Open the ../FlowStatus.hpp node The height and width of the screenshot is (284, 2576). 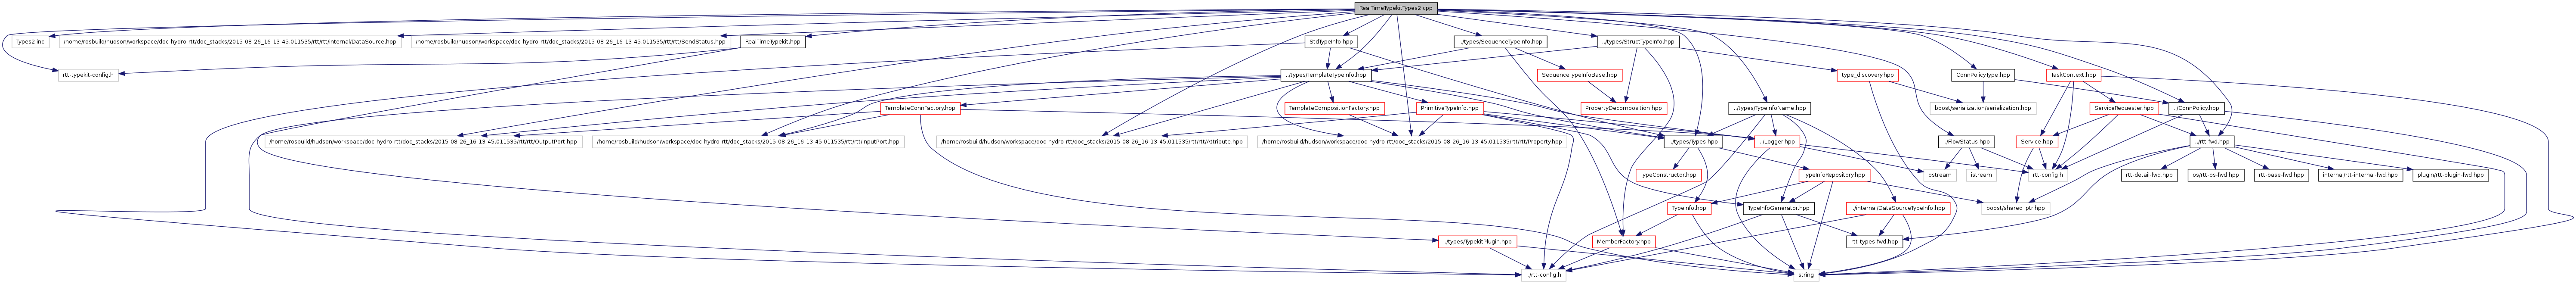click(x=1965, y=142)
